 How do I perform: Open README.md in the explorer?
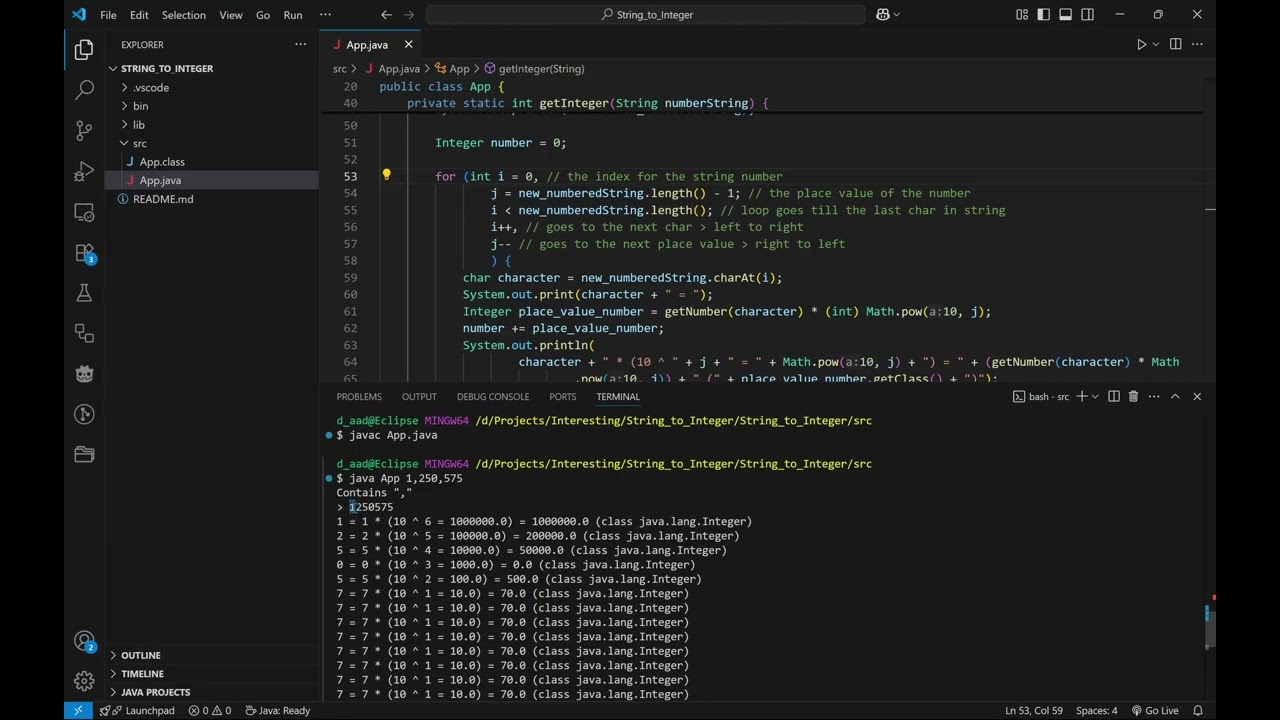(163, 199)
